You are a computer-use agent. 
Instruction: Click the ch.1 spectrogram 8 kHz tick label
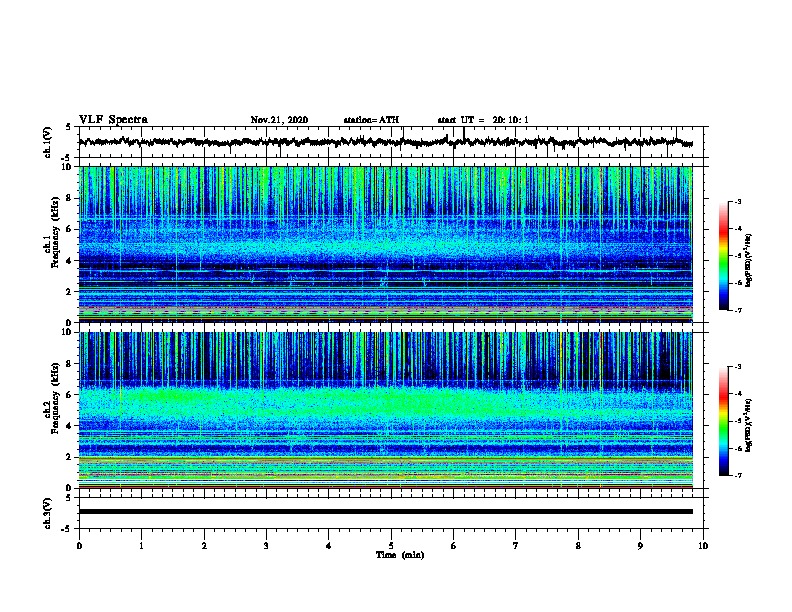pos(69,198)
